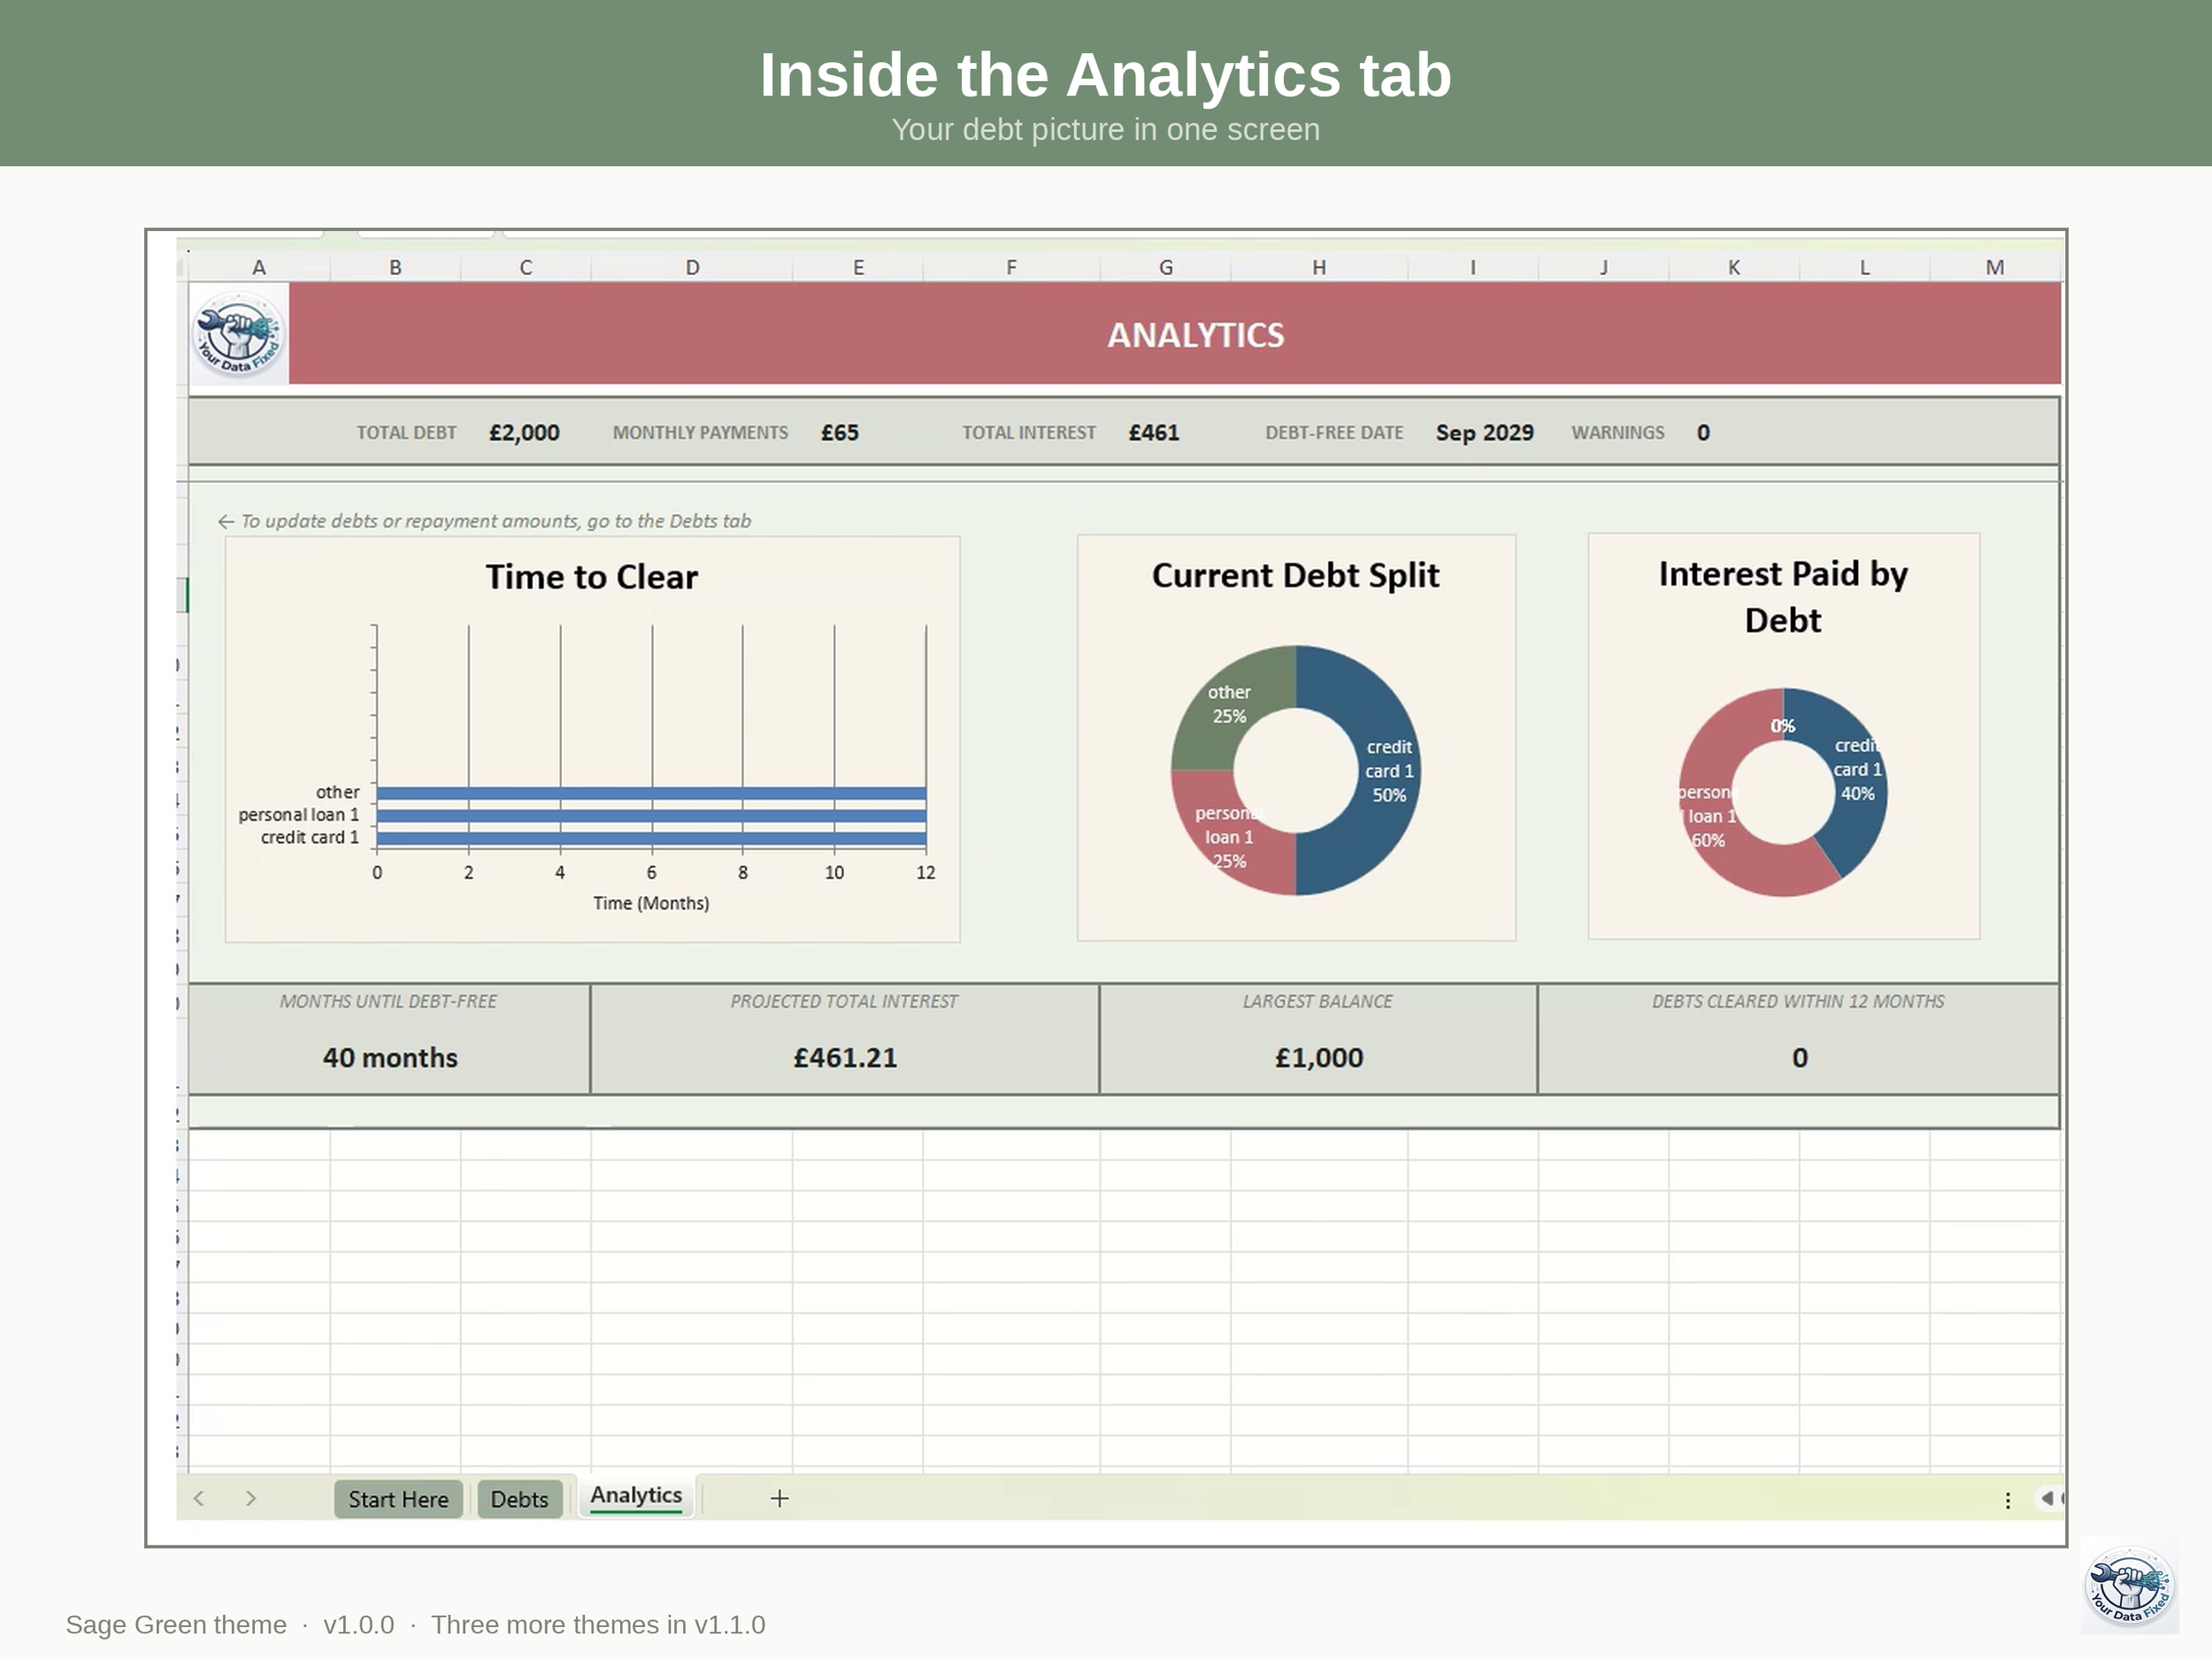Select column J header
This screenshot has height=1659, width=2212.
point(1604,267)
